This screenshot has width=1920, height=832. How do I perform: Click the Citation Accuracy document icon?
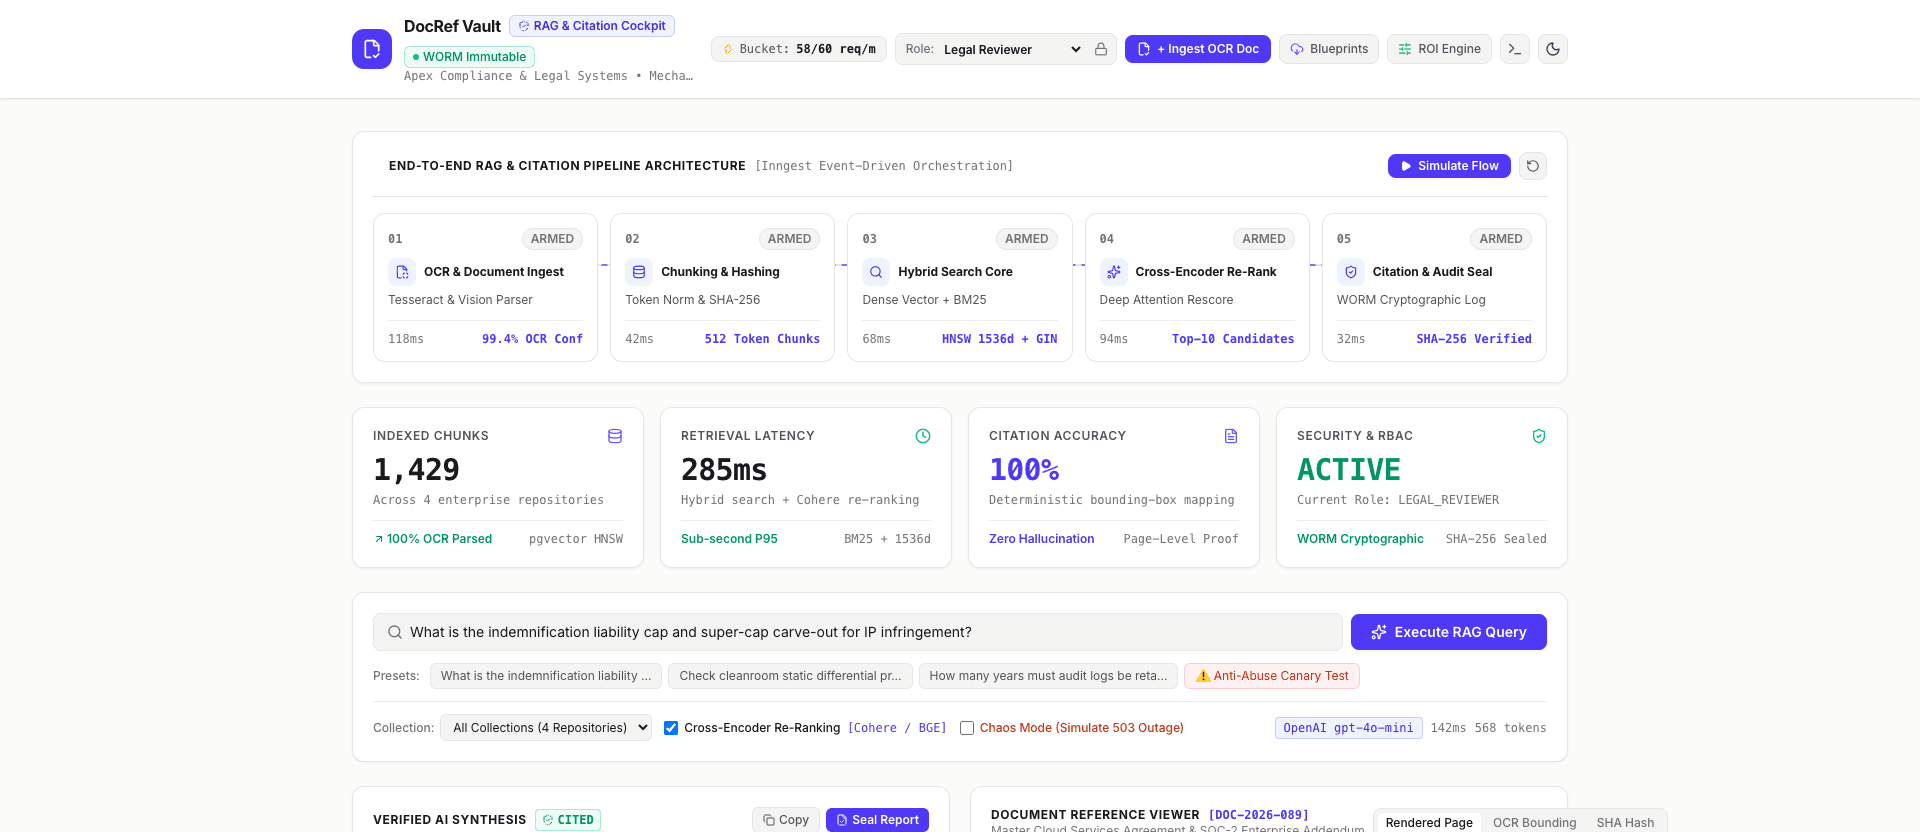coord(1231,436)
